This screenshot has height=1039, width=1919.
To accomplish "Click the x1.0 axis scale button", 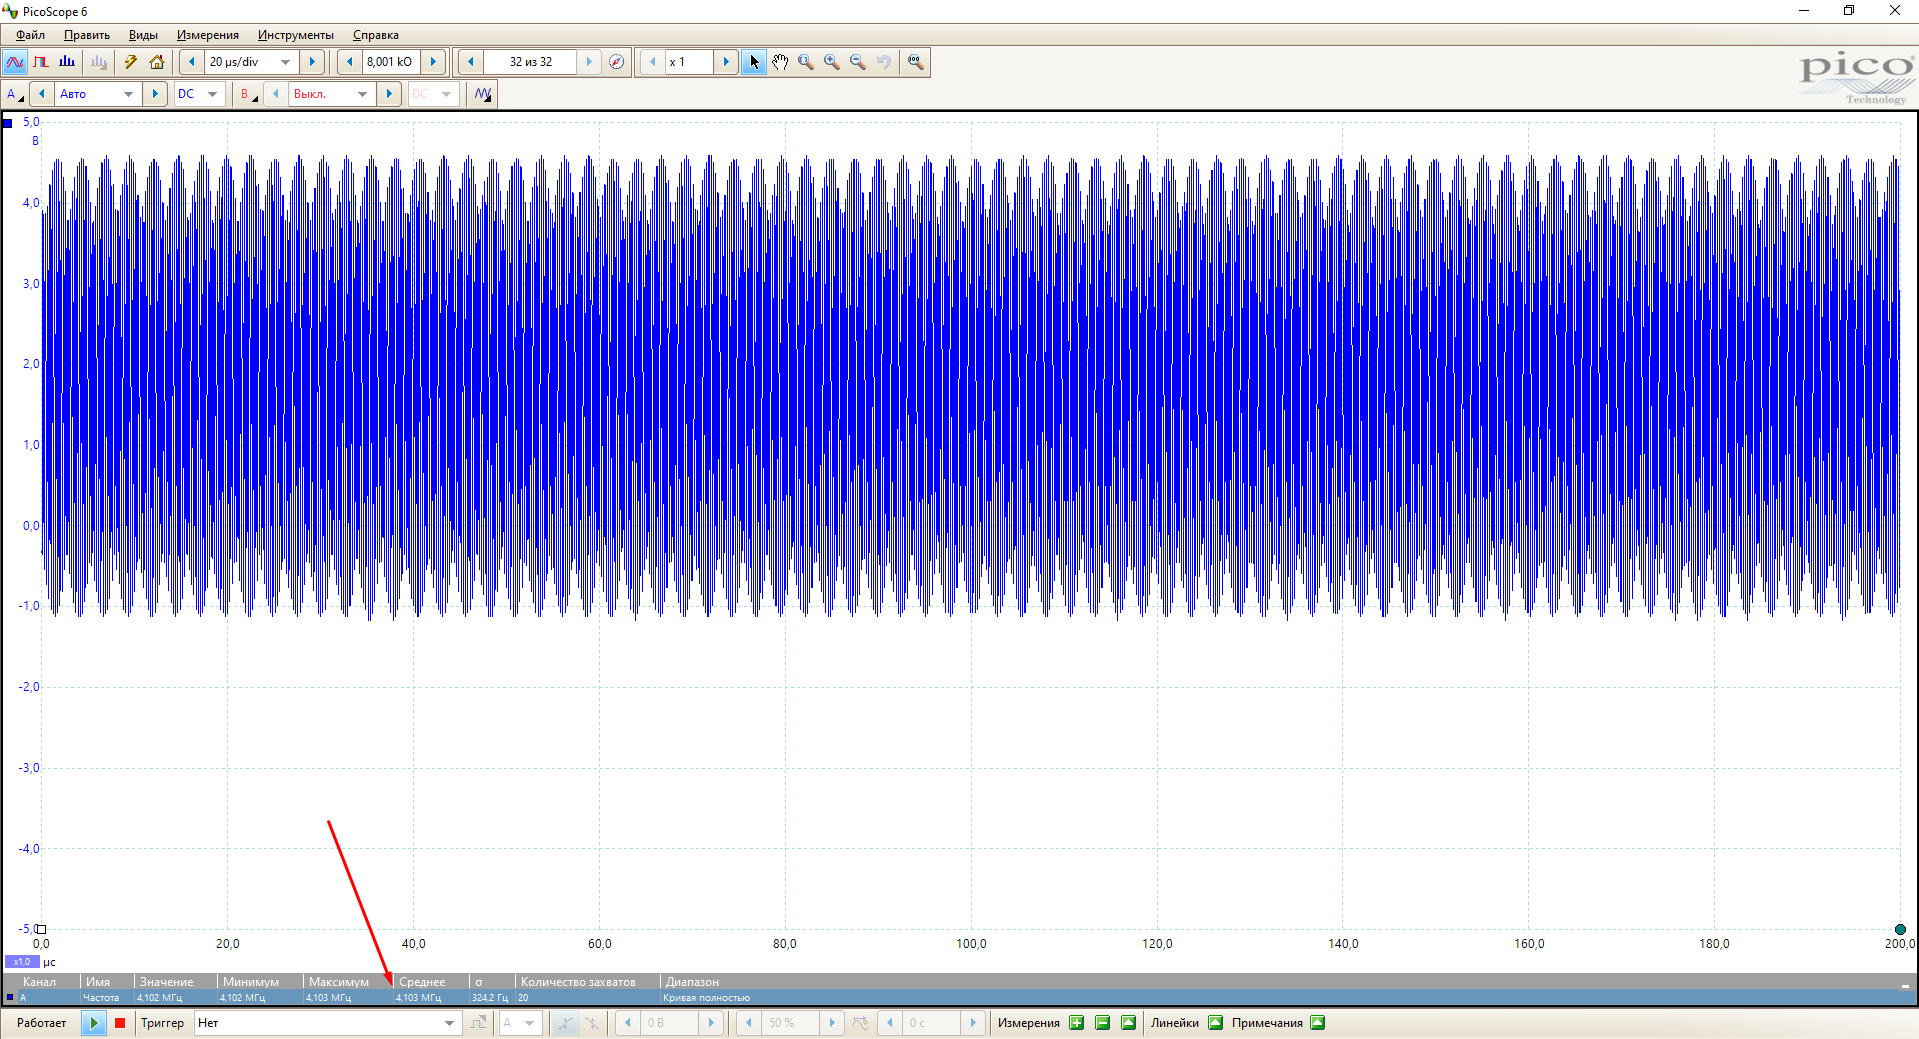I will click(22, 962).
